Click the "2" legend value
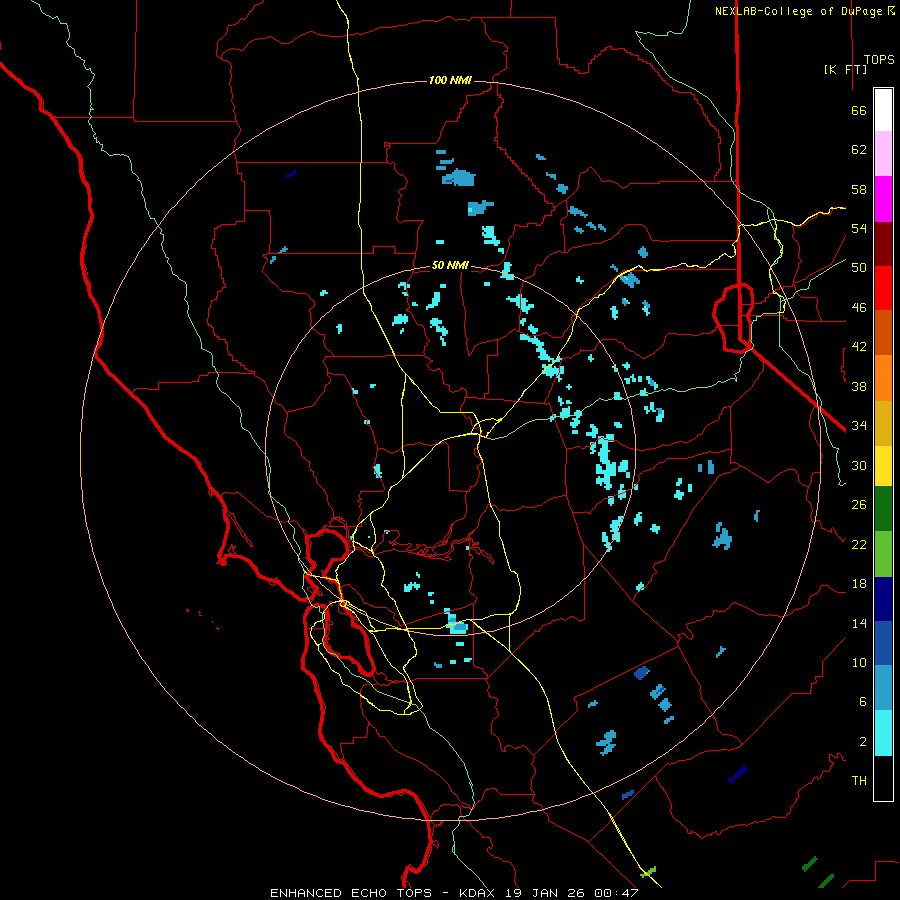900x900 pixels. [863, 742]
